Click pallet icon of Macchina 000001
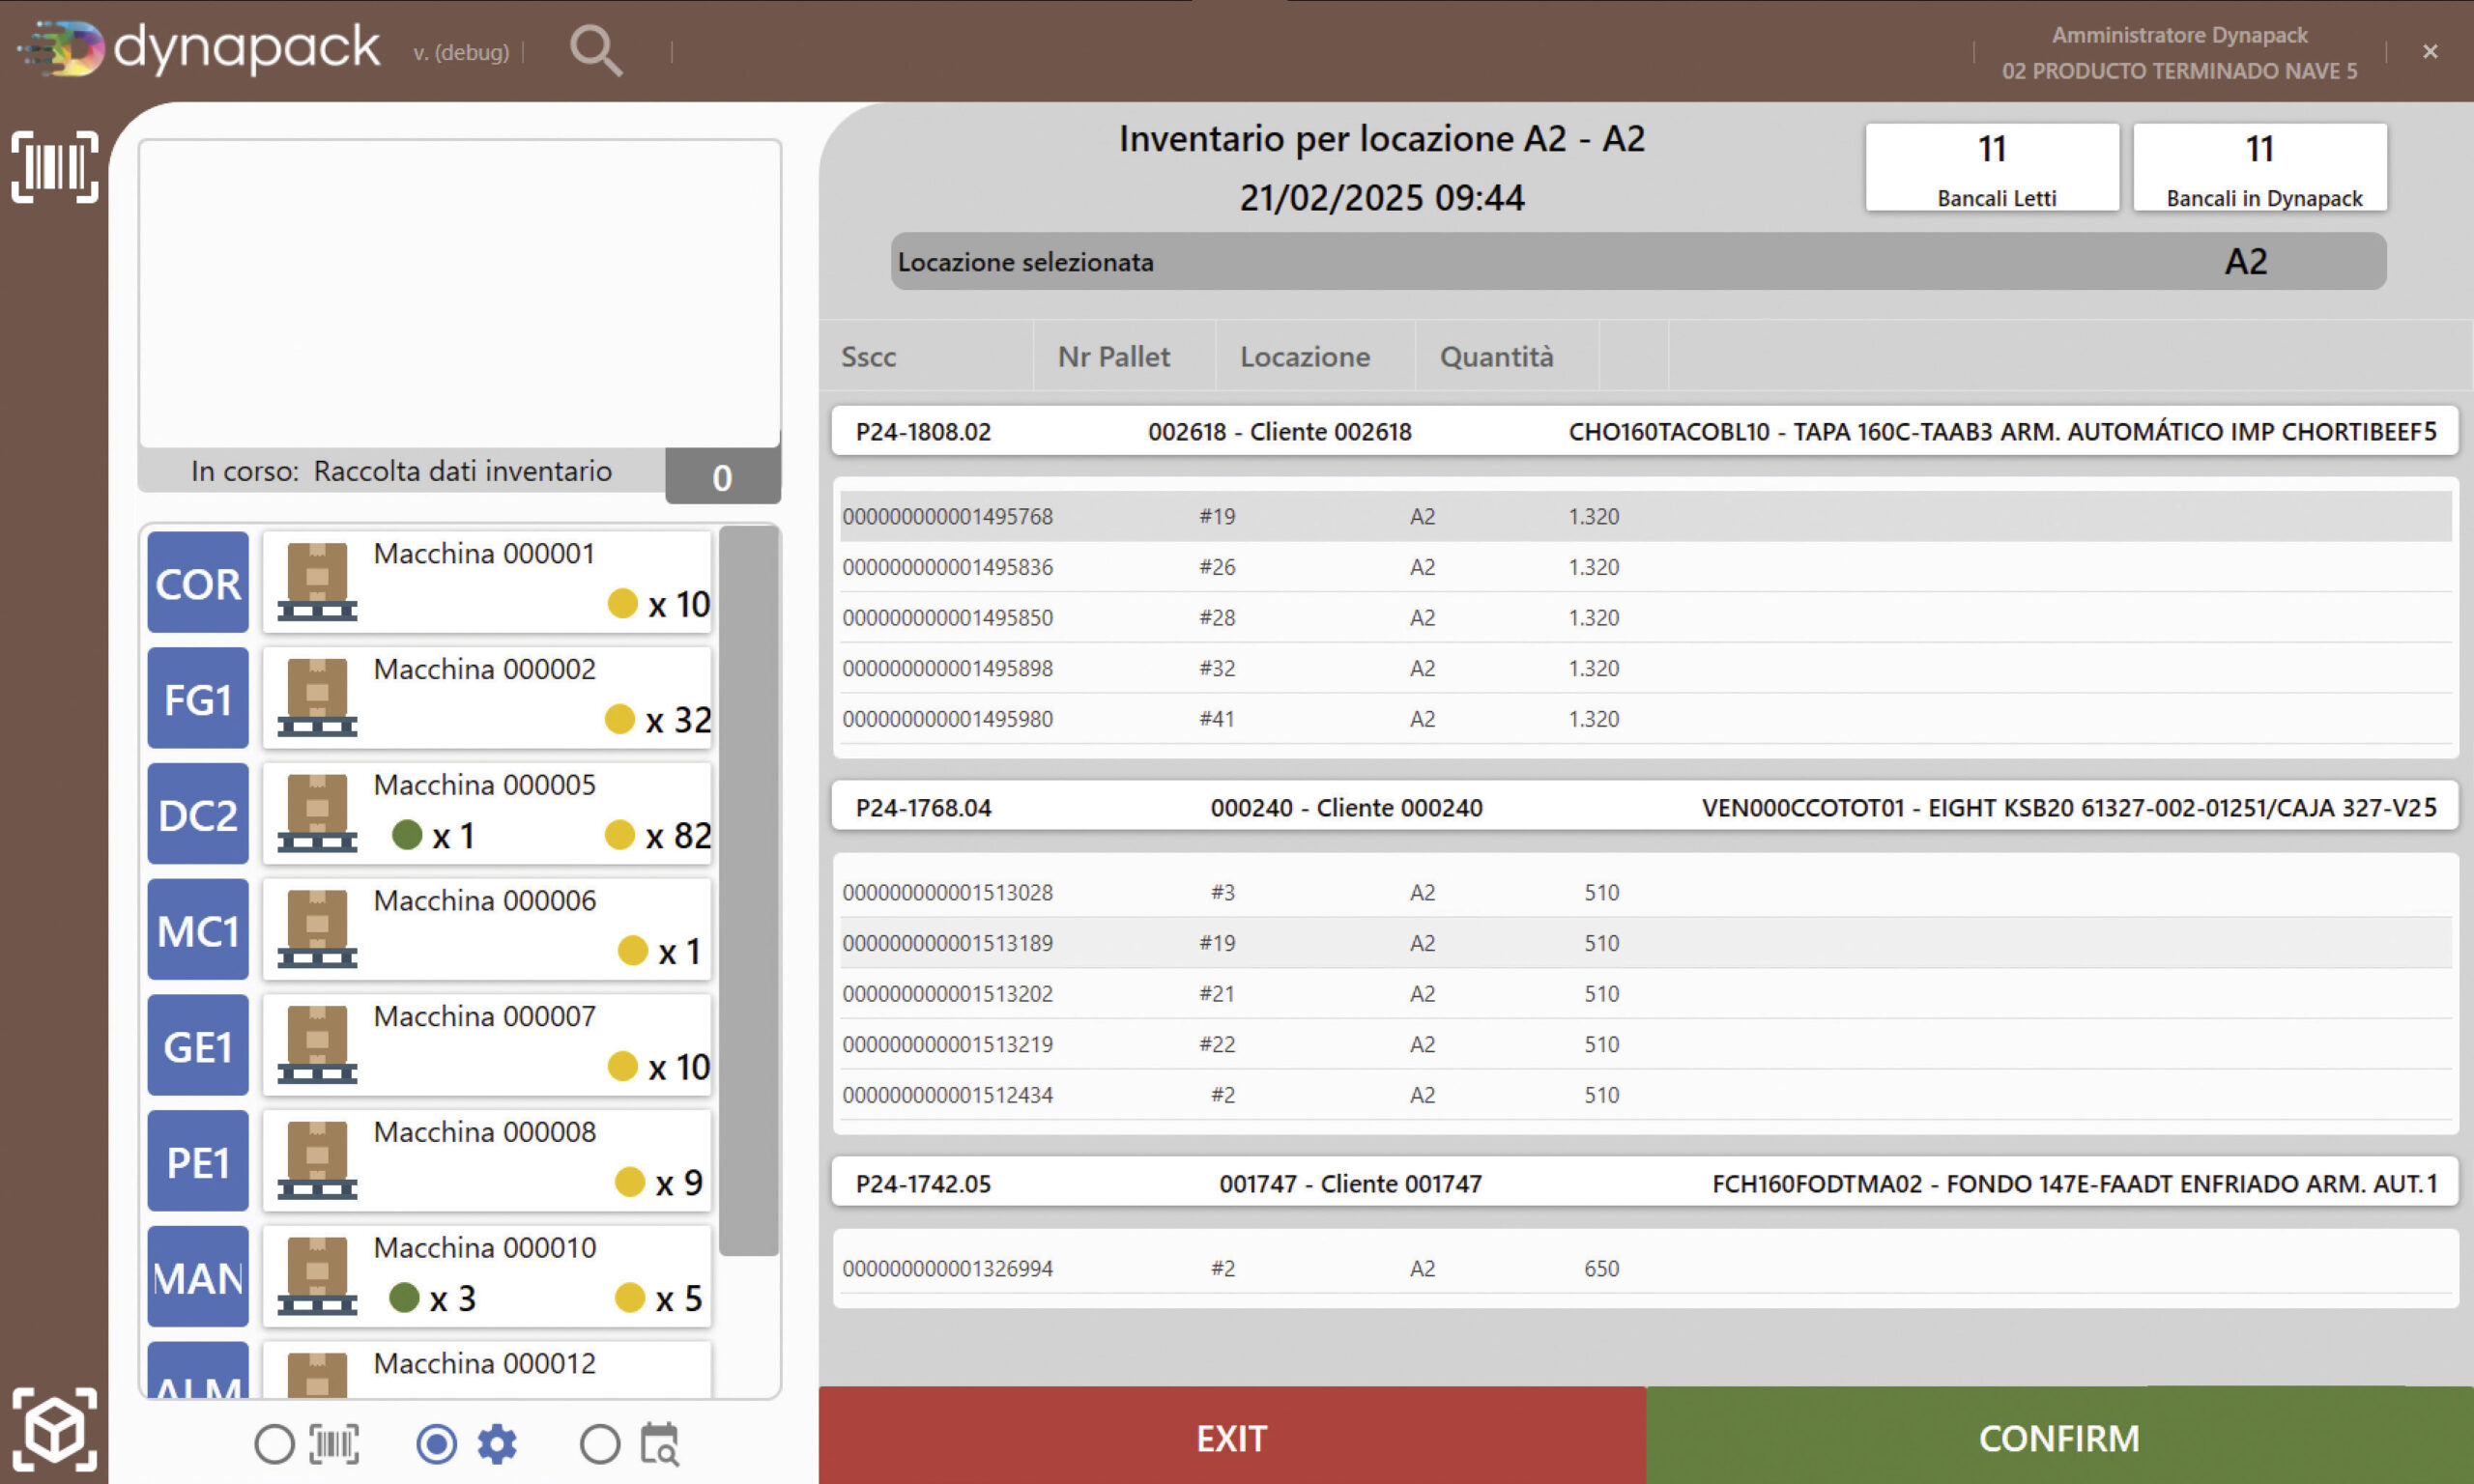This screenshot has height=1484, width=2474. pyautogui.click(x=317, y=582)
